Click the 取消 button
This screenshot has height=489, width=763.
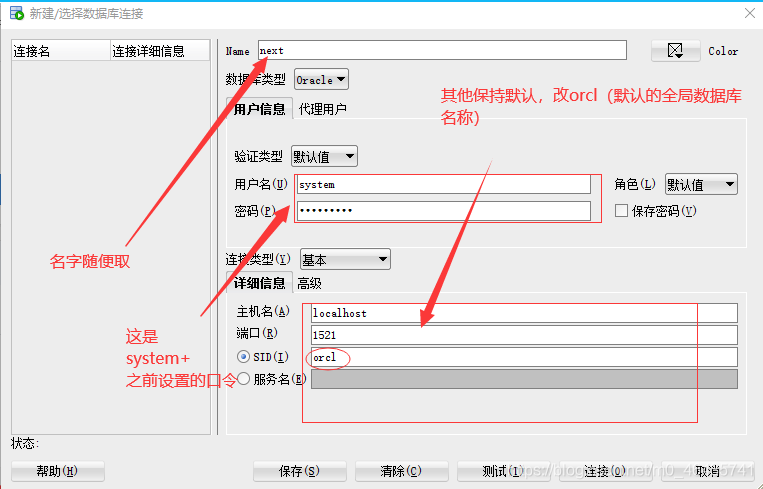click(707, 471)
